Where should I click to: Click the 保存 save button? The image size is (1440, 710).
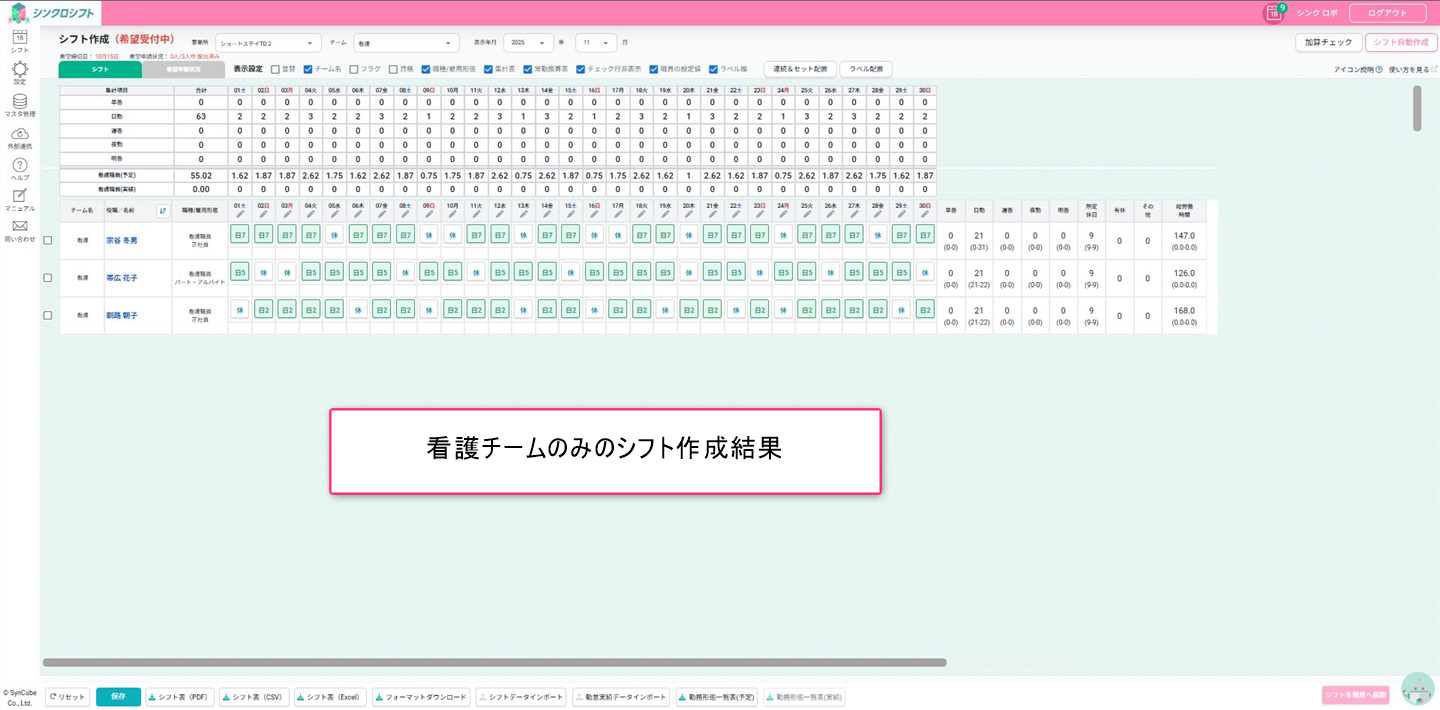(118, 697)
